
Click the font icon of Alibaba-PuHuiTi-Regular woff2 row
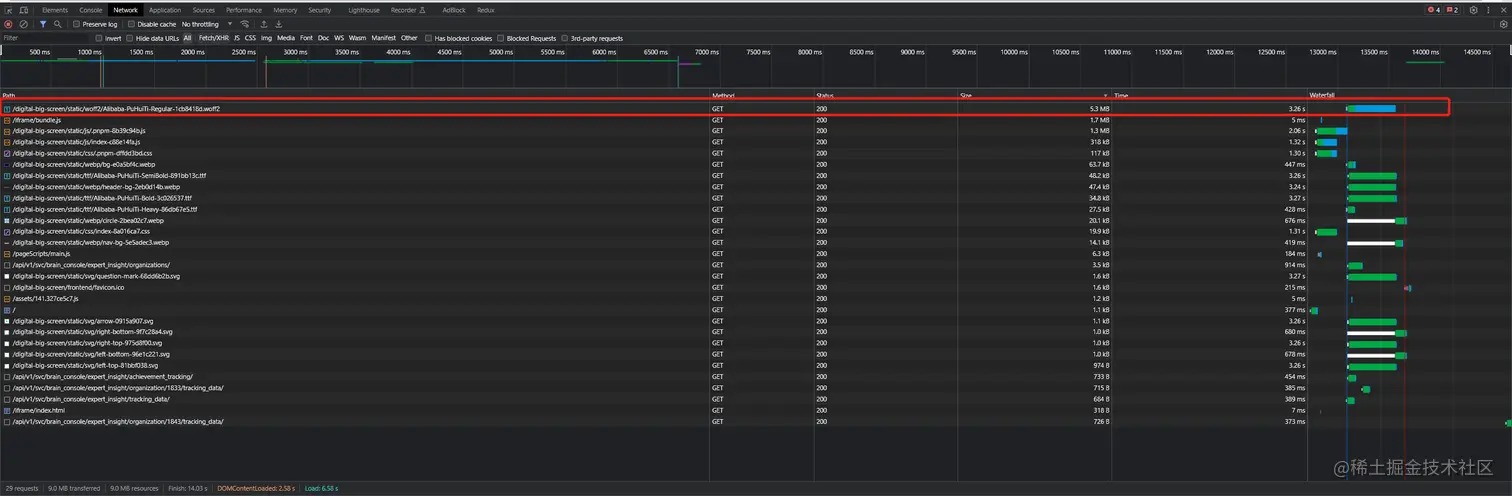[7, 108]
